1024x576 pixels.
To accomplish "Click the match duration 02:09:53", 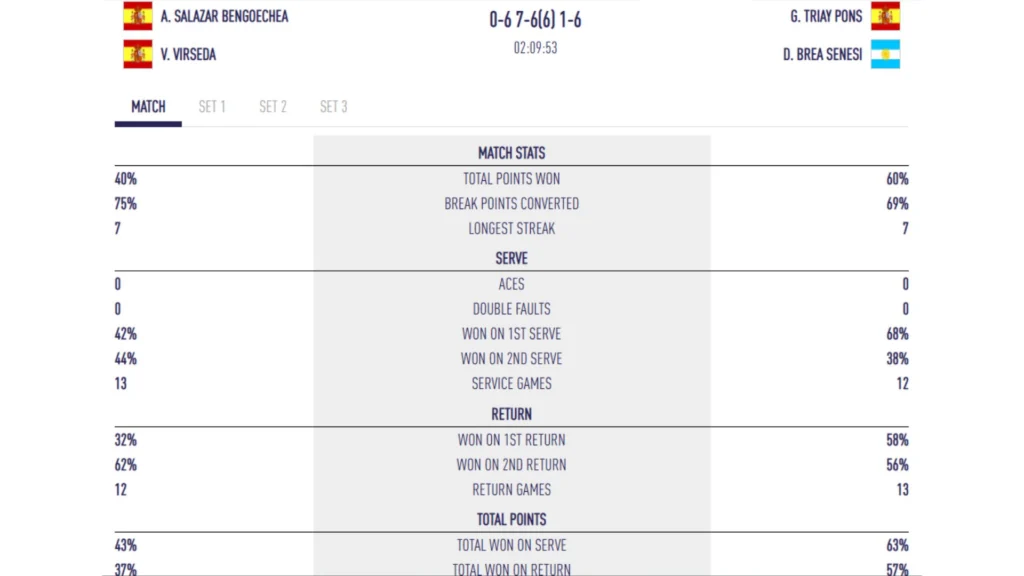I will (535, 47).
